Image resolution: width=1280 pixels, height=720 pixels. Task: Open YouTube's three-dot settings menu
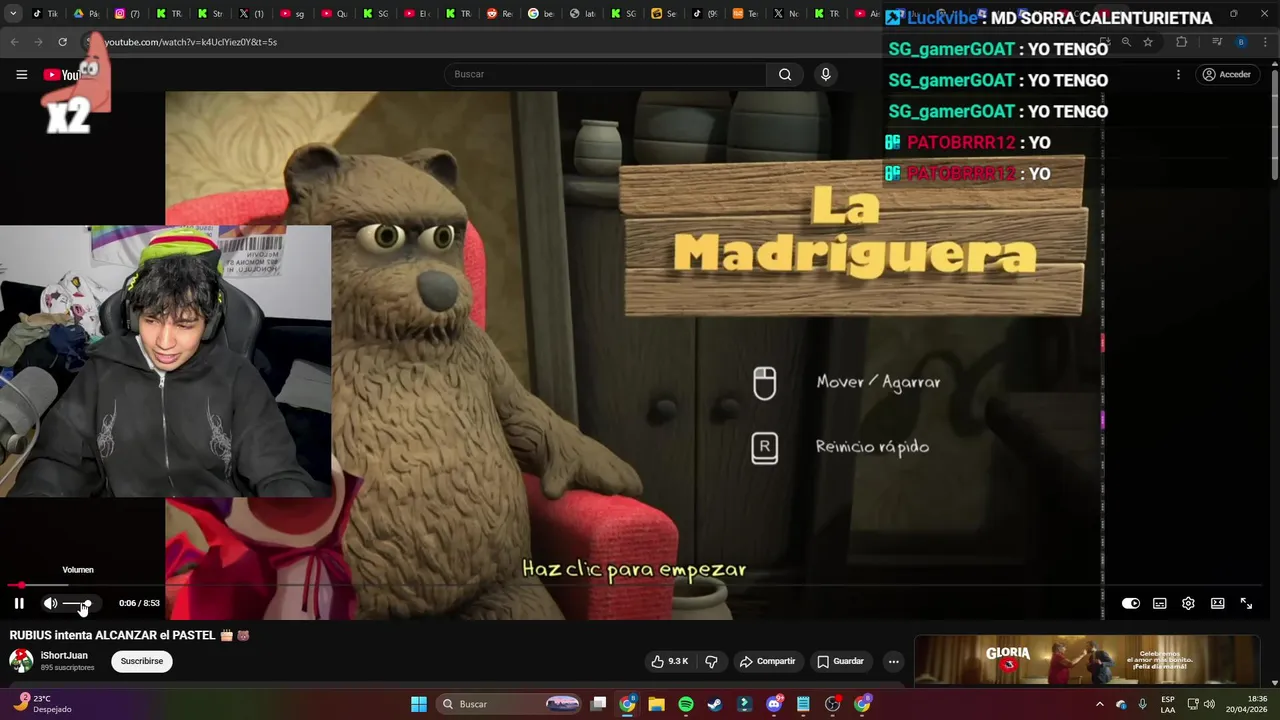[1178, 74]
